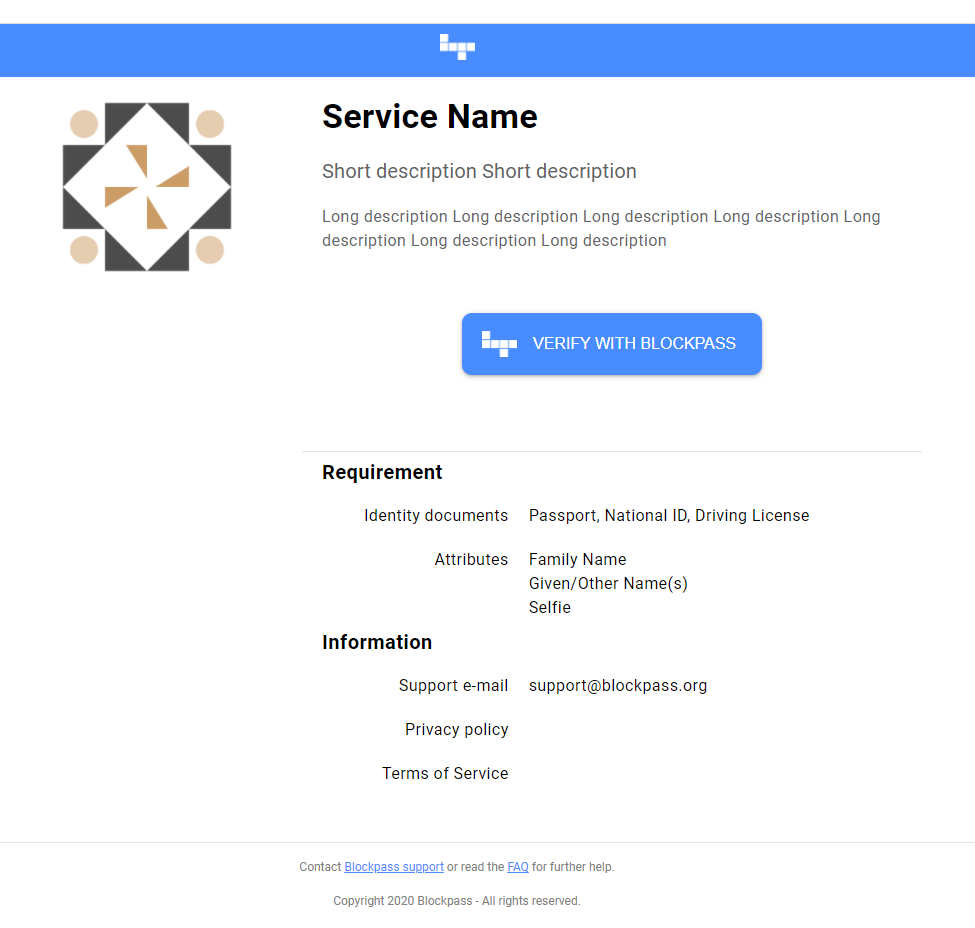Viewport: 975px width, 928px height.
Task: Click the Family Name attribute
Action: tap(577, 559)
